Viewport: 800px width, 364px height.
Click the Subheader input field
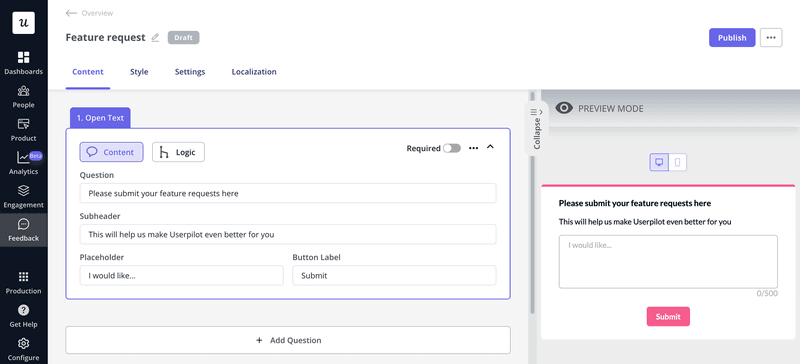(288, 234)
